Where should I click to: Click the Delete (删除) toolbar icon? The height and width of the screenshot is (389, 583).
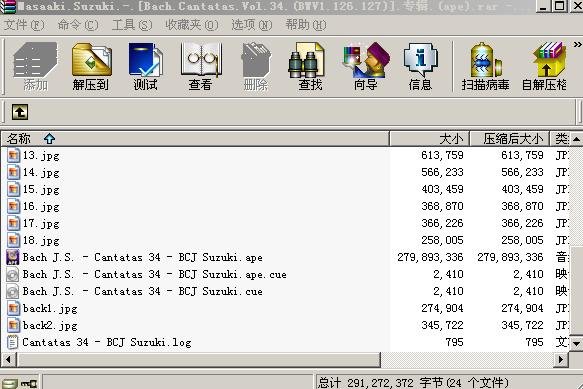click(255, 66)
